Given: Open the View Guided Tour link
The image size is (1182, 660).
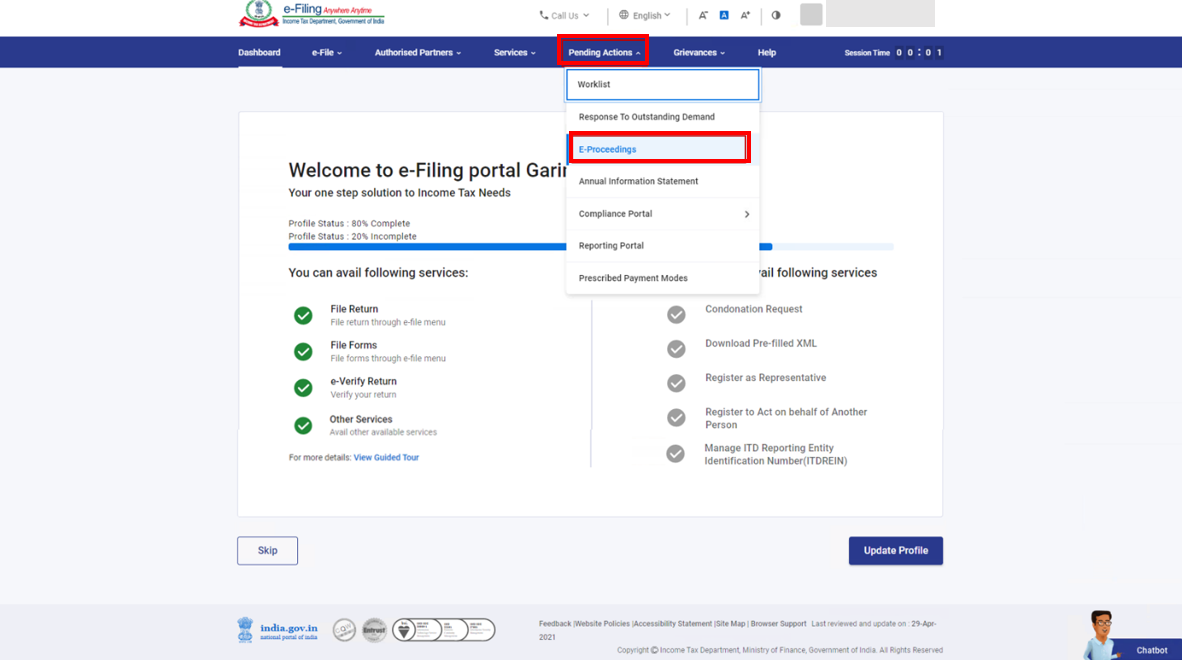Looking at the screenshot, I should (x=386, y=458).
